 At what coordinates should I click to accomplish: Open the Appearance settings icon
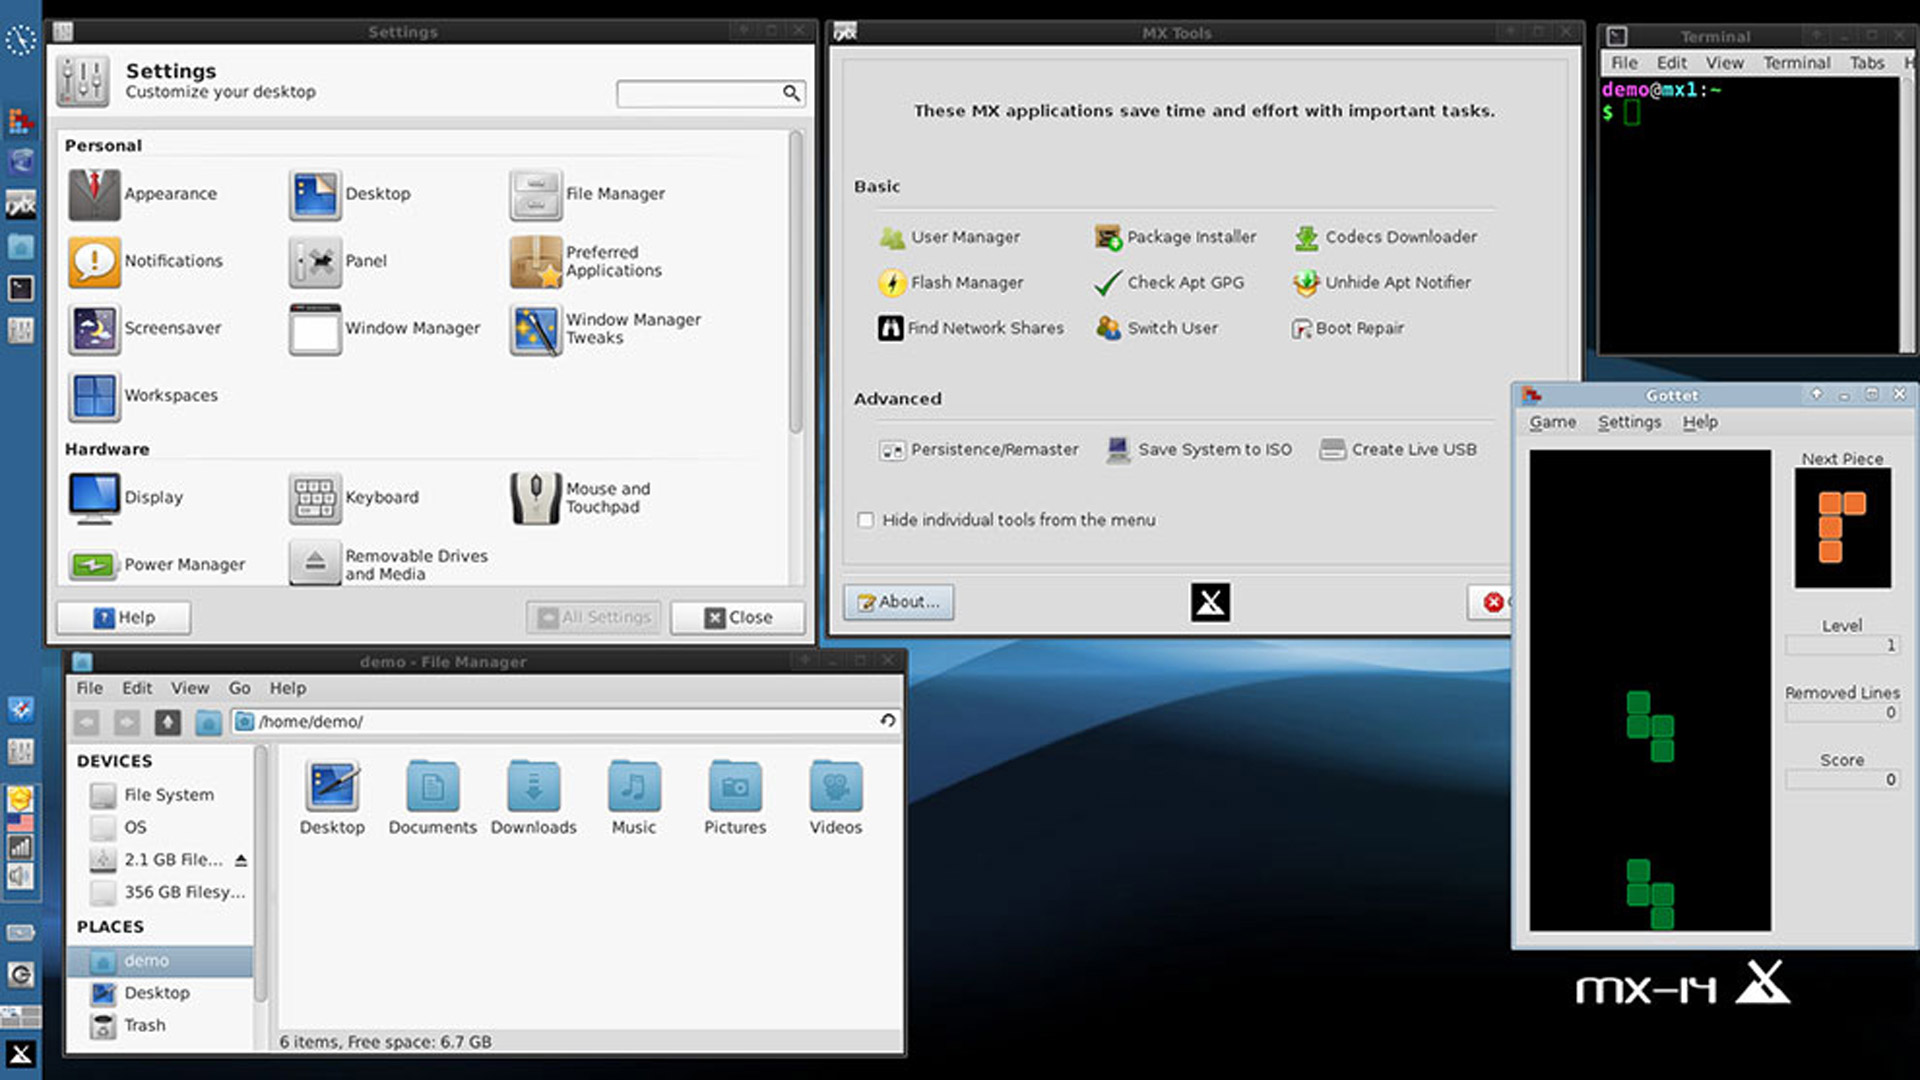95,194
